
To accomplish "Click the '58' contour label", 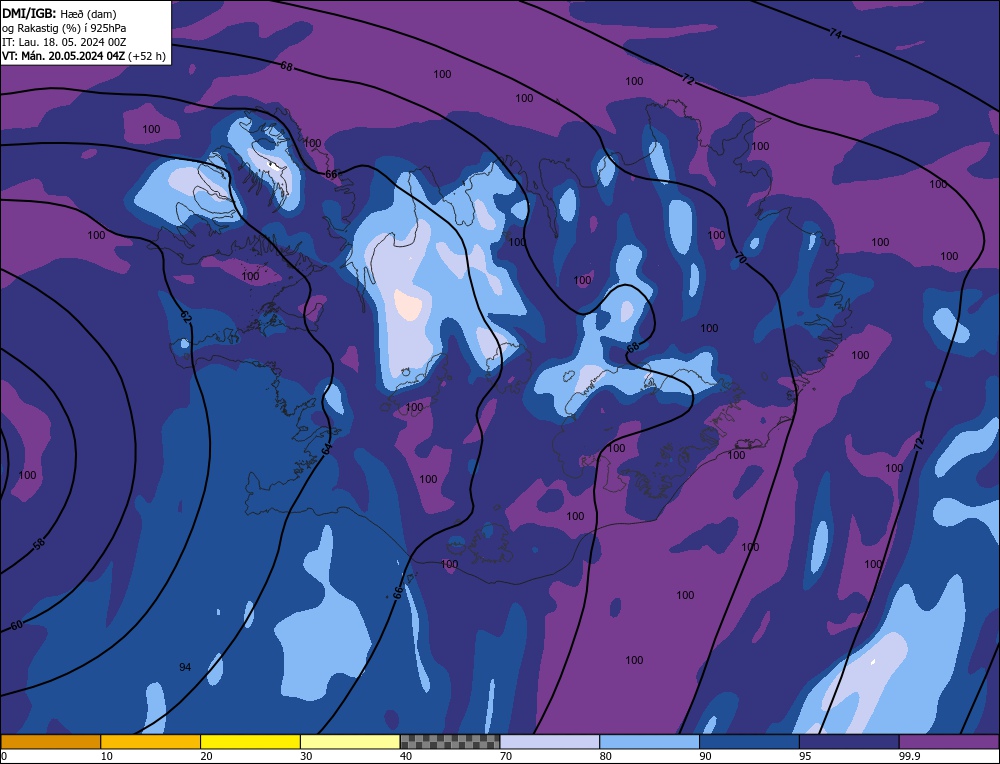I will point(39,544).
